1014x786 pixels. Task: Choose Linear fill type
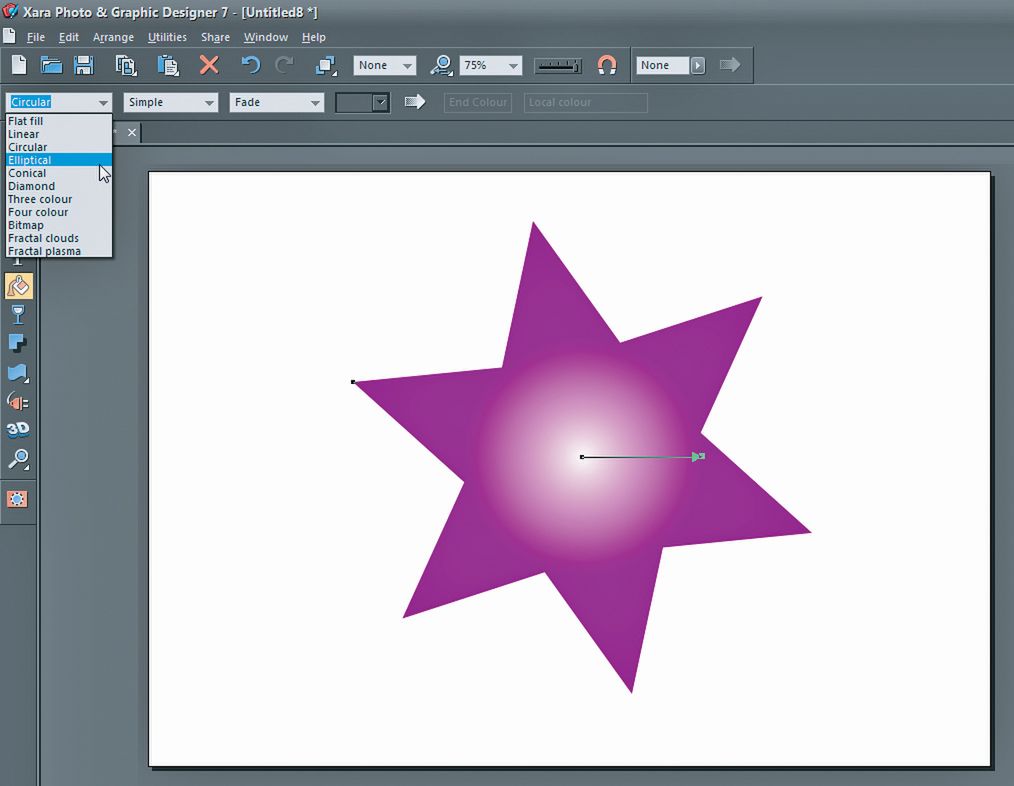point(59,134)
